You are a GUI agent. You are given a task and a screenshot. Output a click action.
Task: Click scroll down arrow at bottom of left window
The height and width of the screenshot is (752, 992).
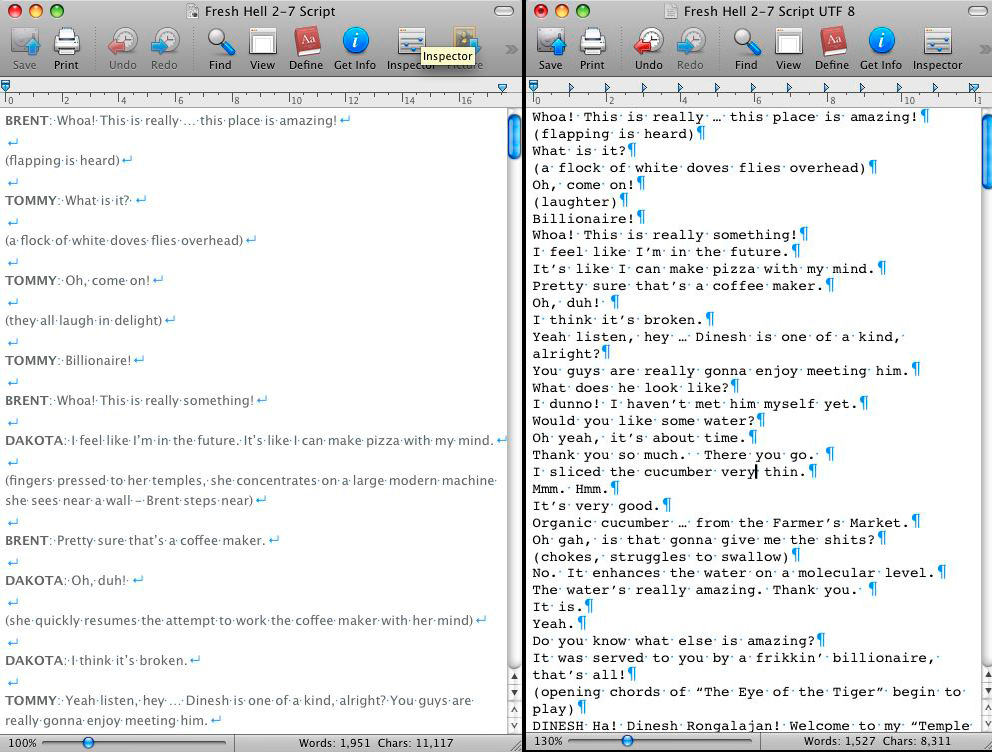point(514,692)
